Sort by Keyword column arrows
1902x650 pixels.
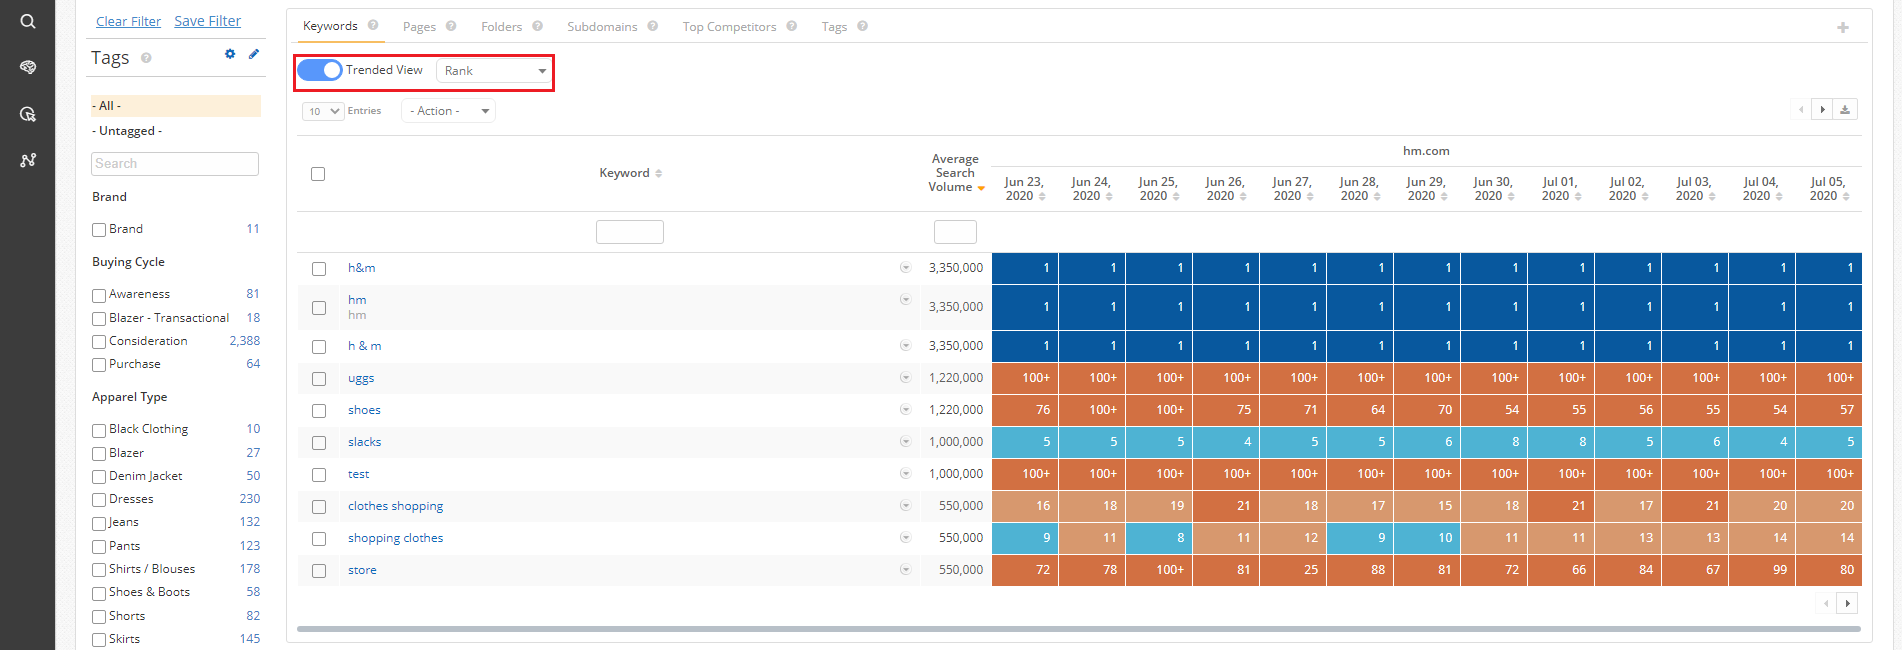tap(658, 174)
